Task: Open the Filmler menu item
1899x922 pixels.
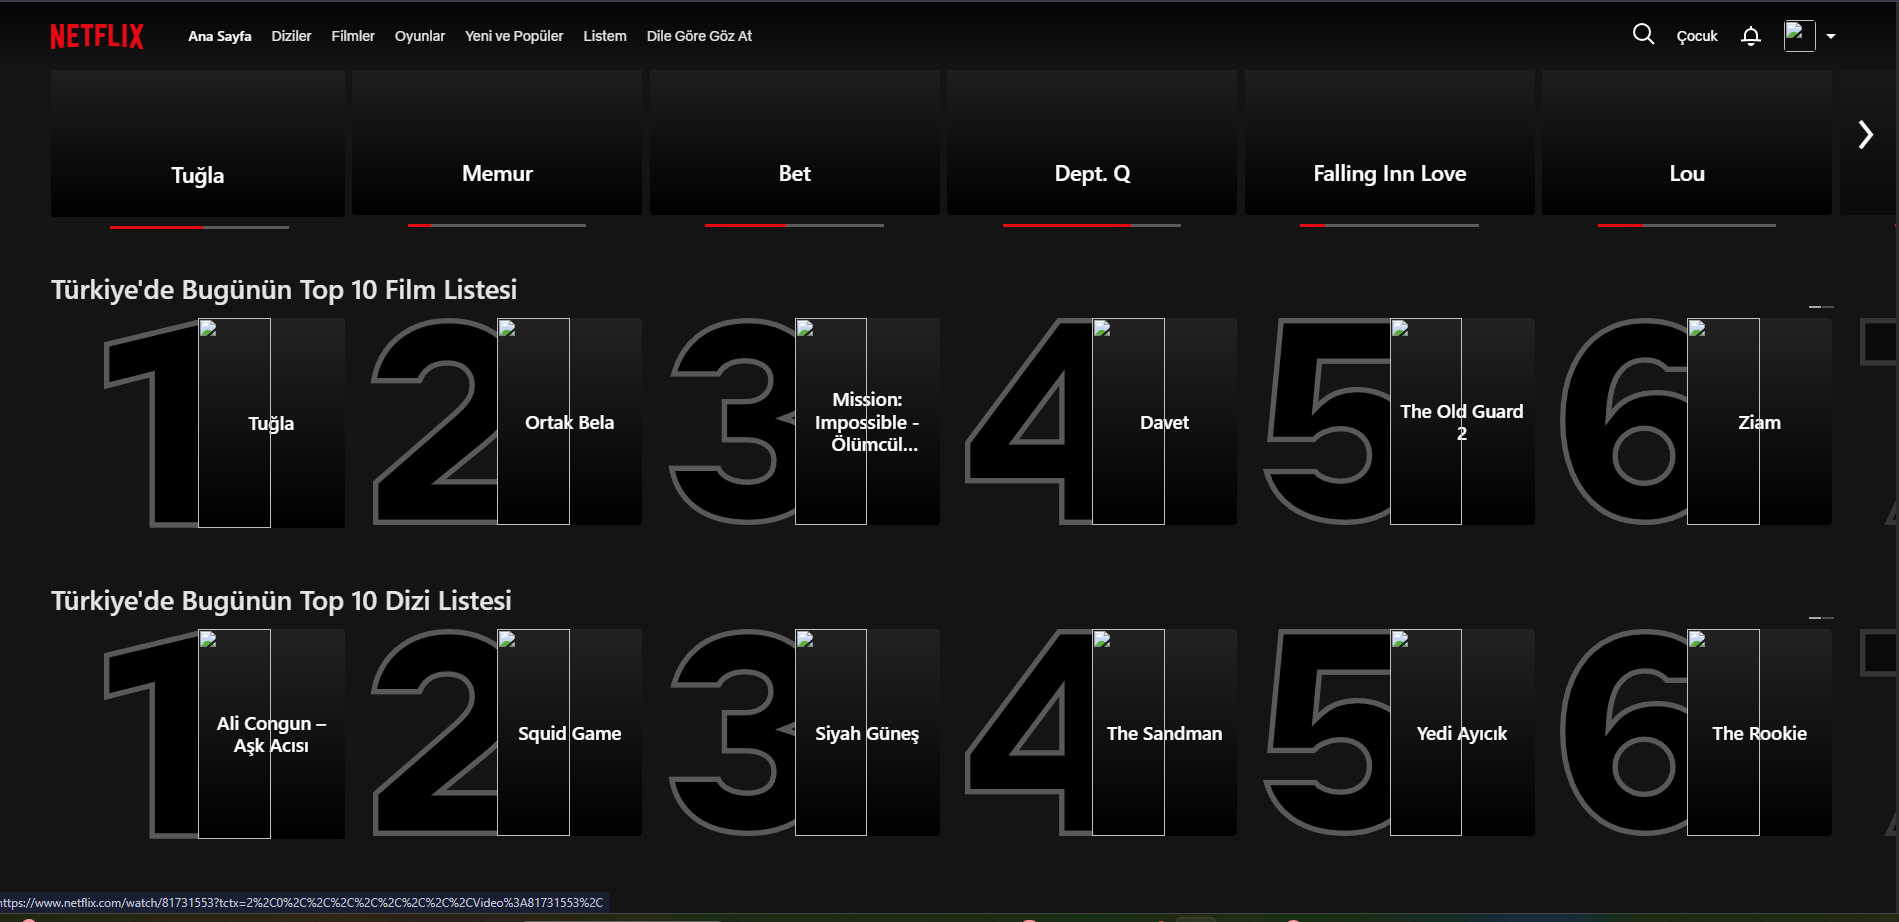Action: point(353,36)
